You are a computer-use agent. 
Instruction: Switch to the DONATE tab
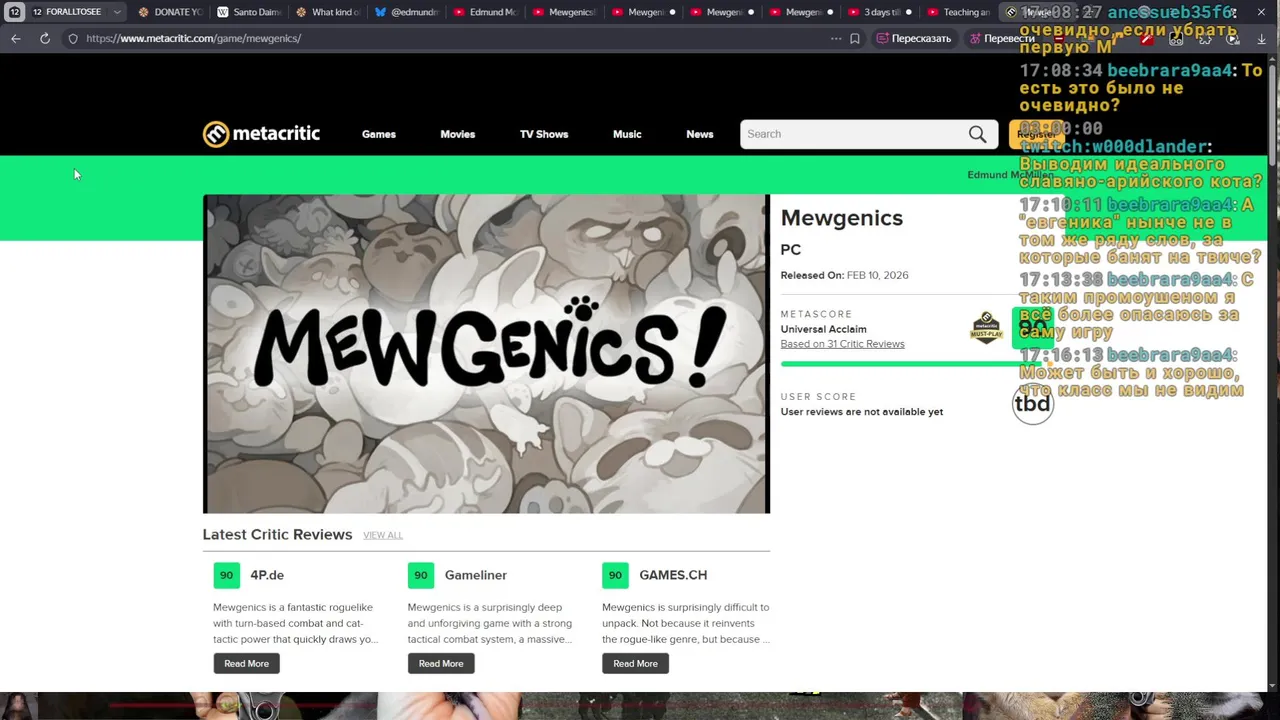169,12
